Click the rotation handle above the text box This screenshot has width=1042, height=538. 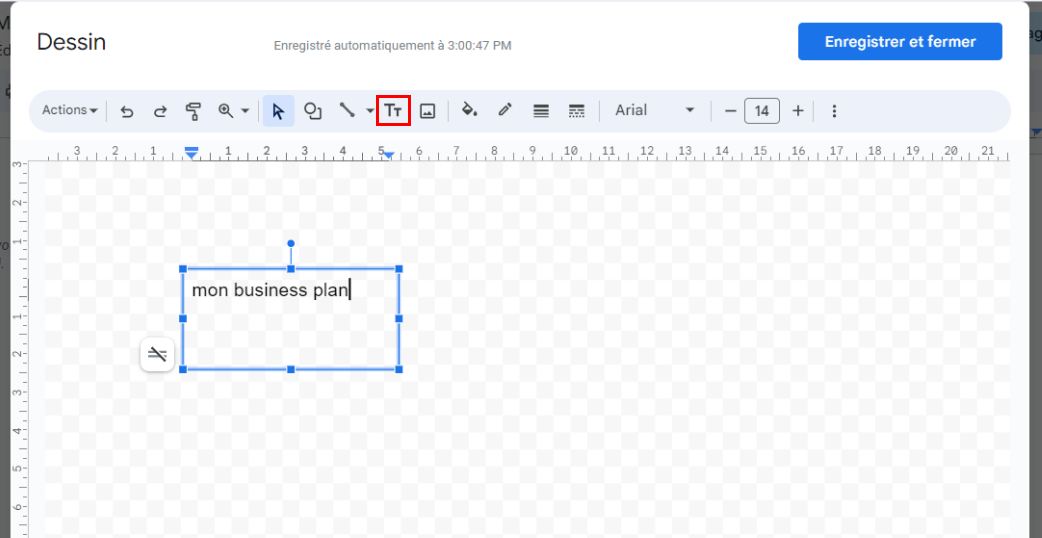click(x=291, y=244)
